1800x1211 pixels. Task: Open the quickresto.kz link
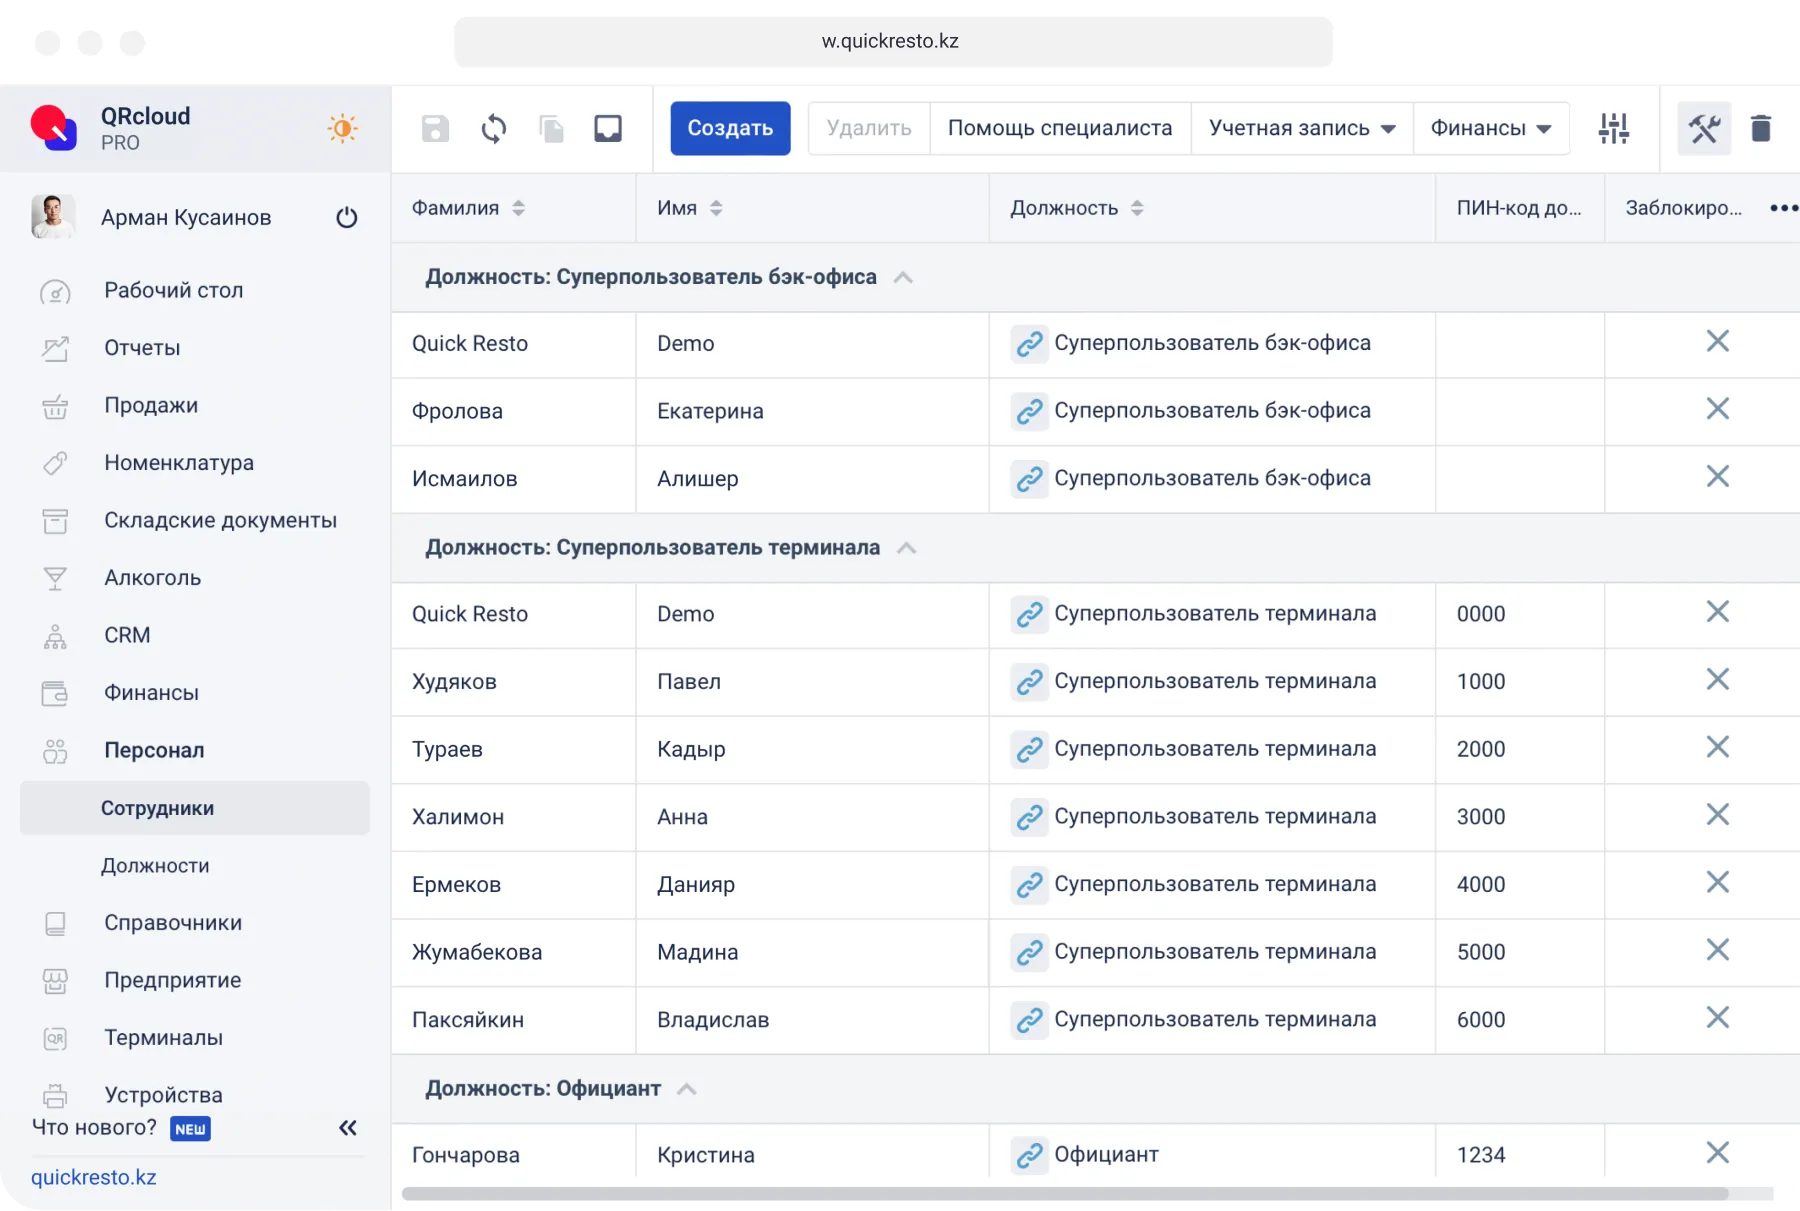(x=94, y=1177)
